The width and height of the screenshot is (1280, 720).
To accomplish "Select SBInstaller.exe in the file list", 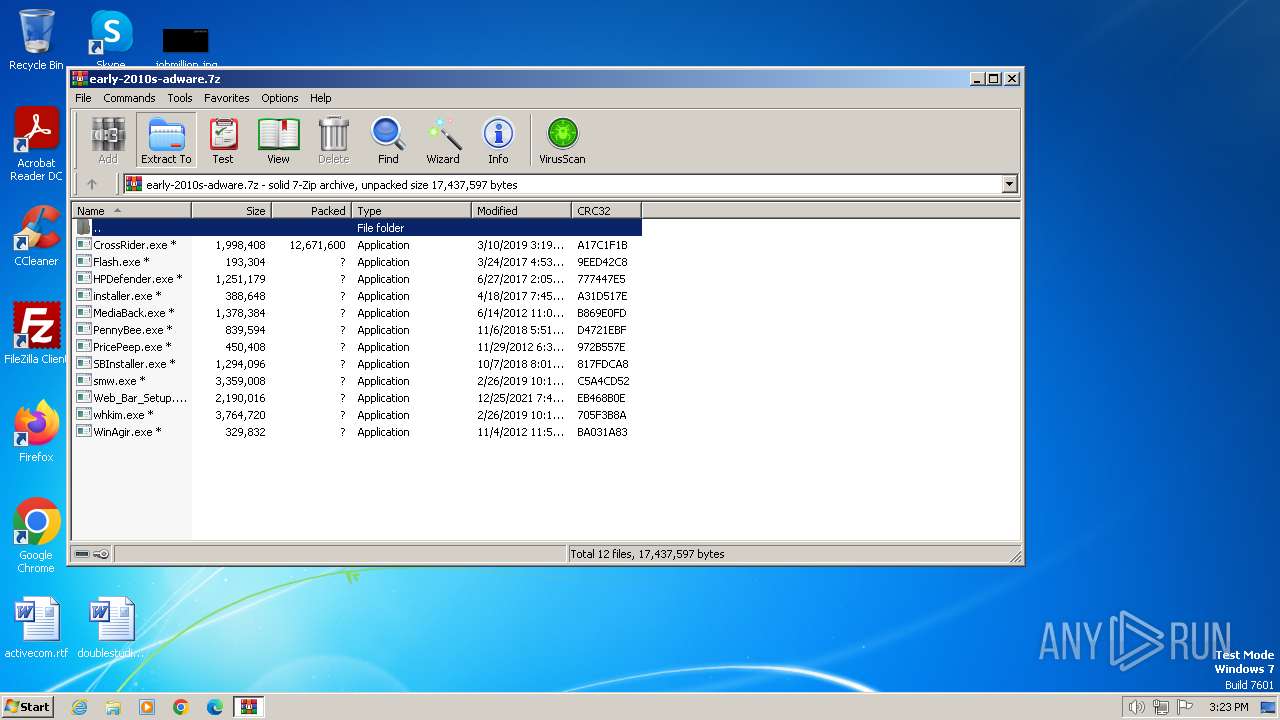I will tap(357, 364).
